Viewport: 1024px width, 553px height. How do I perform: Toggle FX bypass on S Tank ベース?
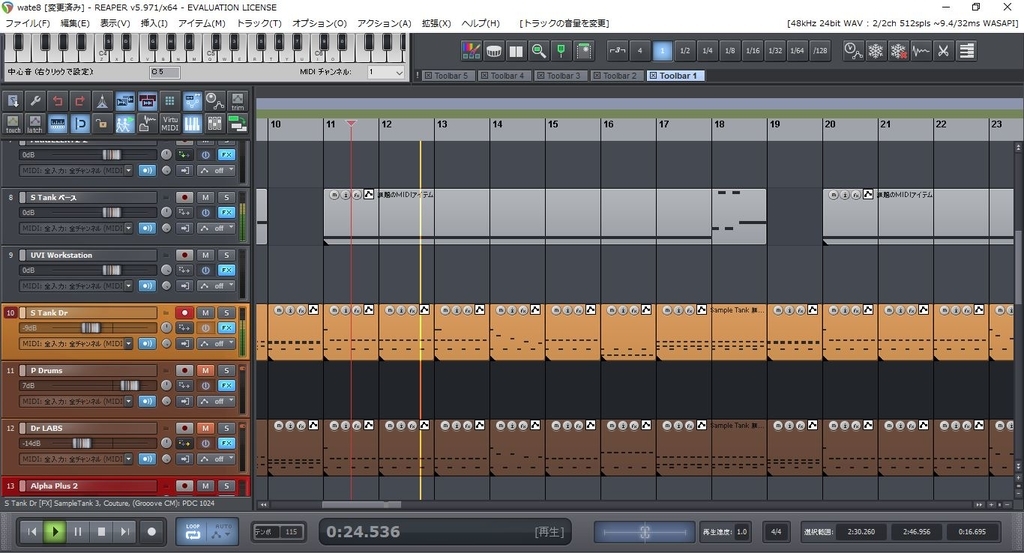tap(206, 212)
